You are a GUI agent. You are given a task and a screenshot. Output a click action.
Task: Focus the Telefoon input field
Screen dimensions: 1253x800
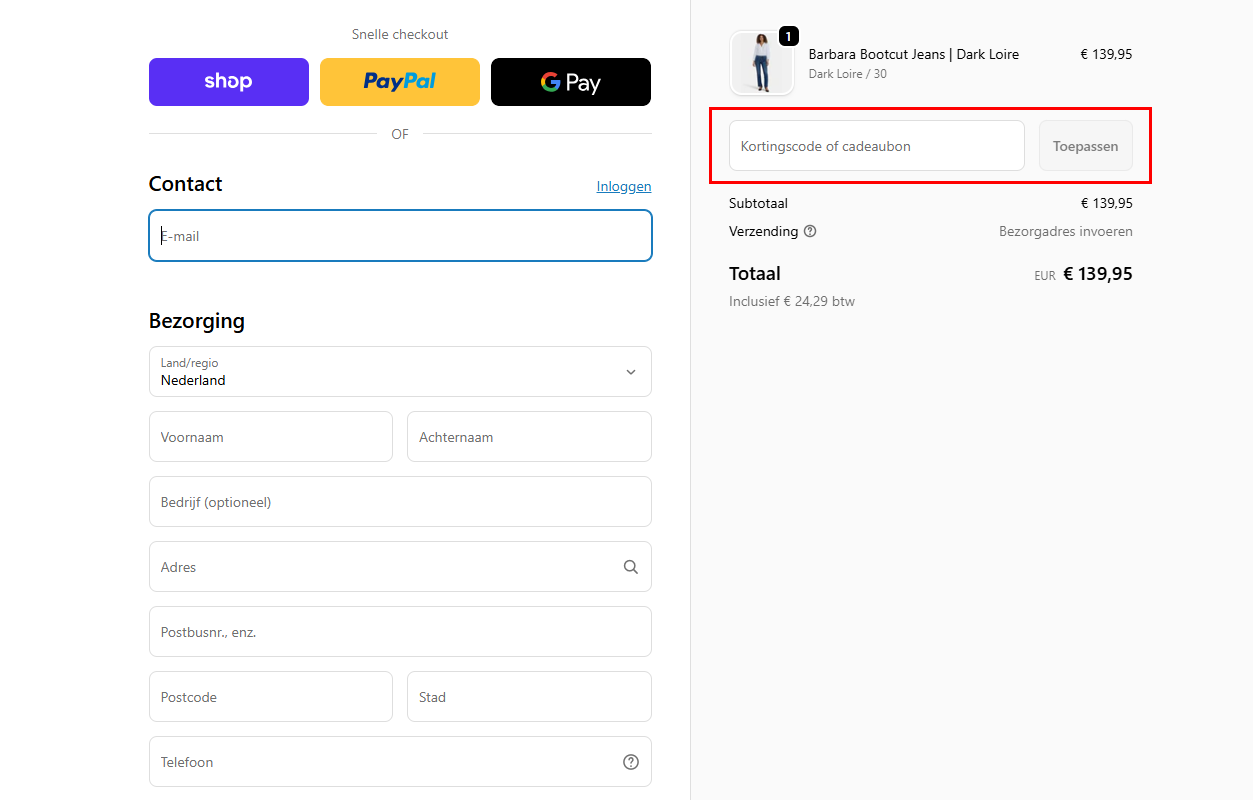[385, 762]
